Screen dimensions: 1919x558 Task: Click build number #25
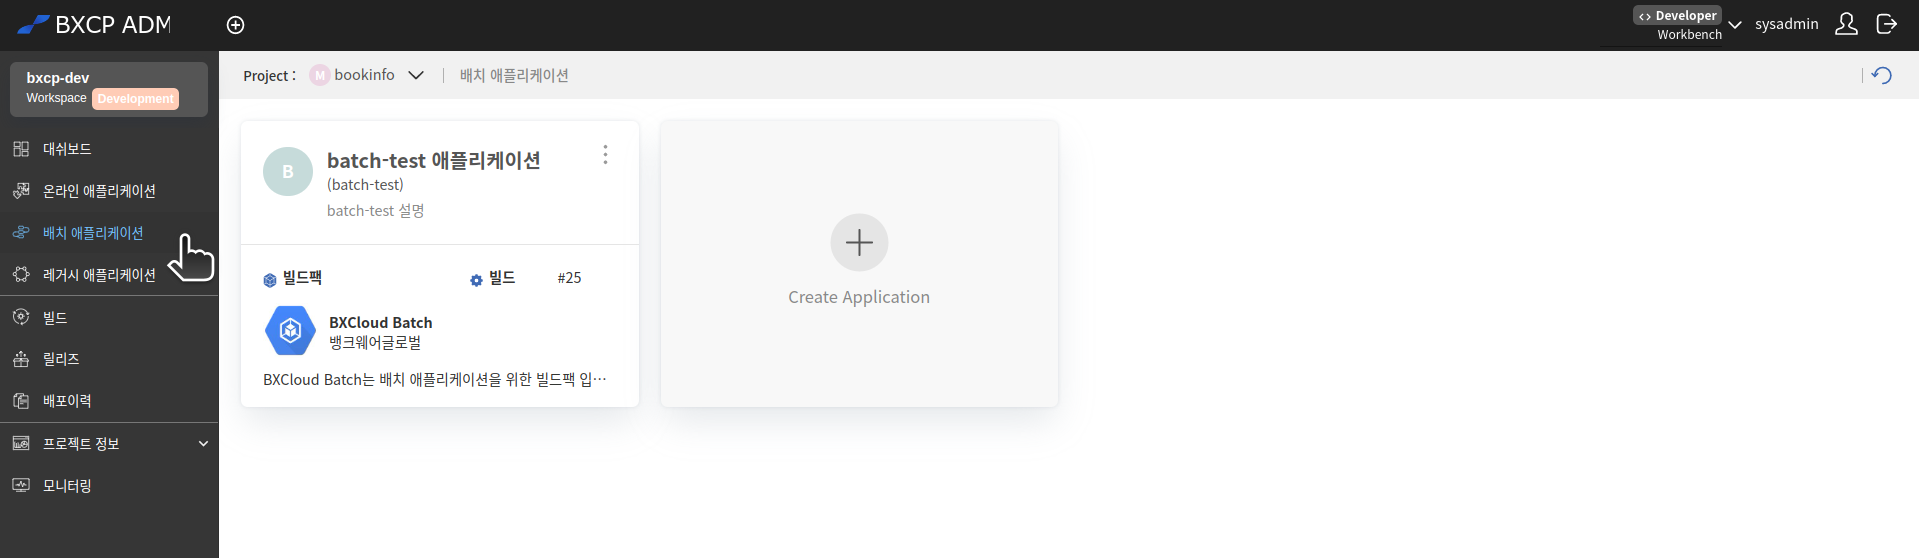(x=569, y=278)
